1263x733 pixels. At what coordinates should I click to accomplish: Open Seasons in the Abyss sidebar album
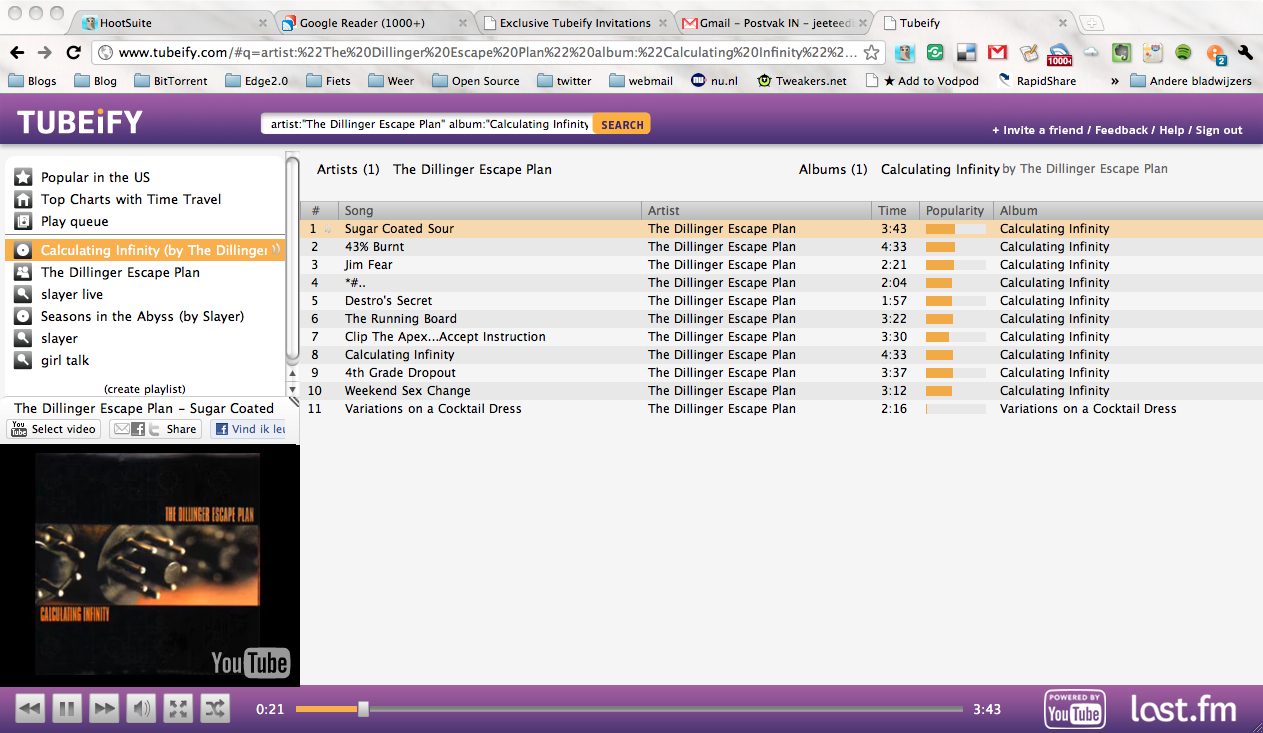142,316
